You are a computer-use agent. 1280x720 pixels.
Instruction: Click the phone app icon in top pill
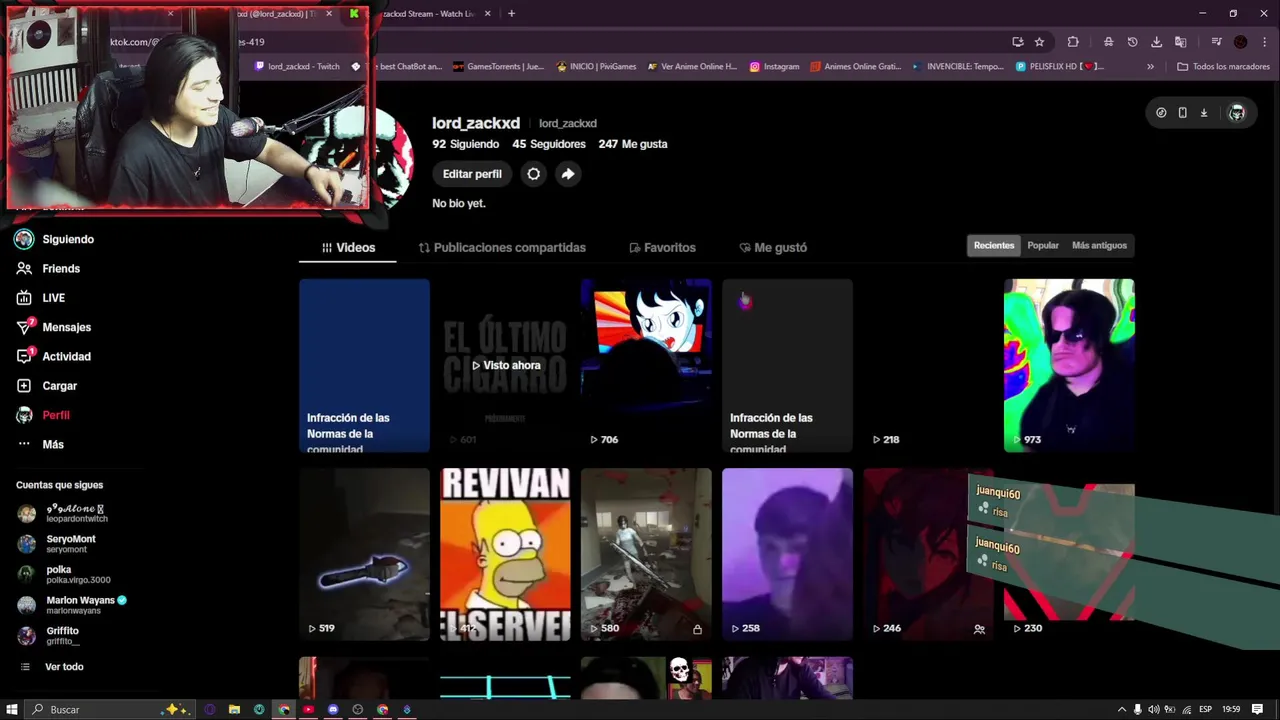pos(1182,113)
